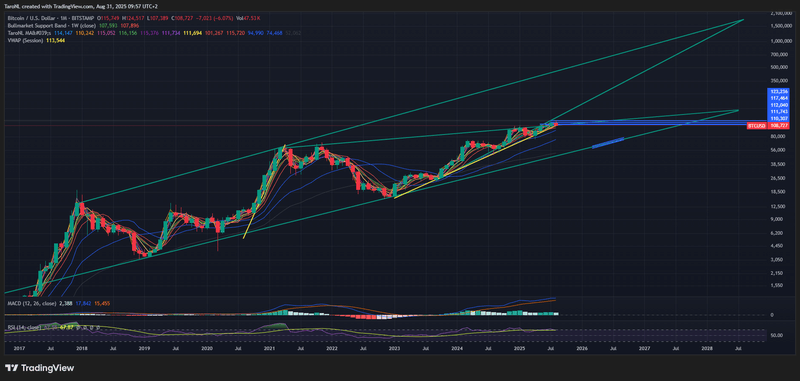Click the yellow MA value 111,694
800x381 pixels.
click(193, 33)
